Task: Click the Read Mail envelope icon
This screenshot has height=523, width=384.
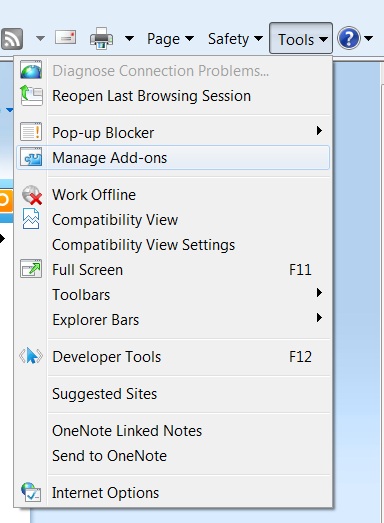Action: click(x=66, y=37)
